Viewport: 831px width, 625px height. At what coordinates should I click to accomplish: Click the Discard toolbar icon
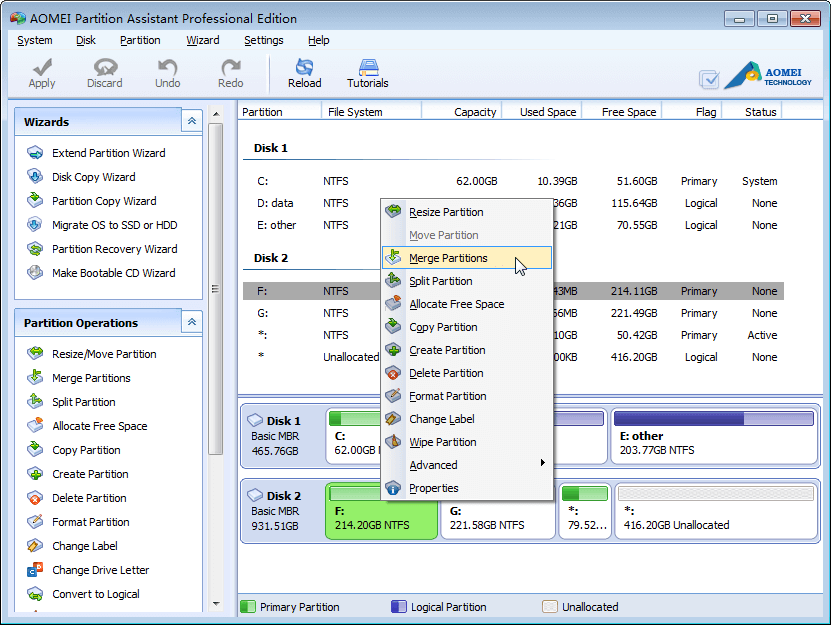click(104, 73)
